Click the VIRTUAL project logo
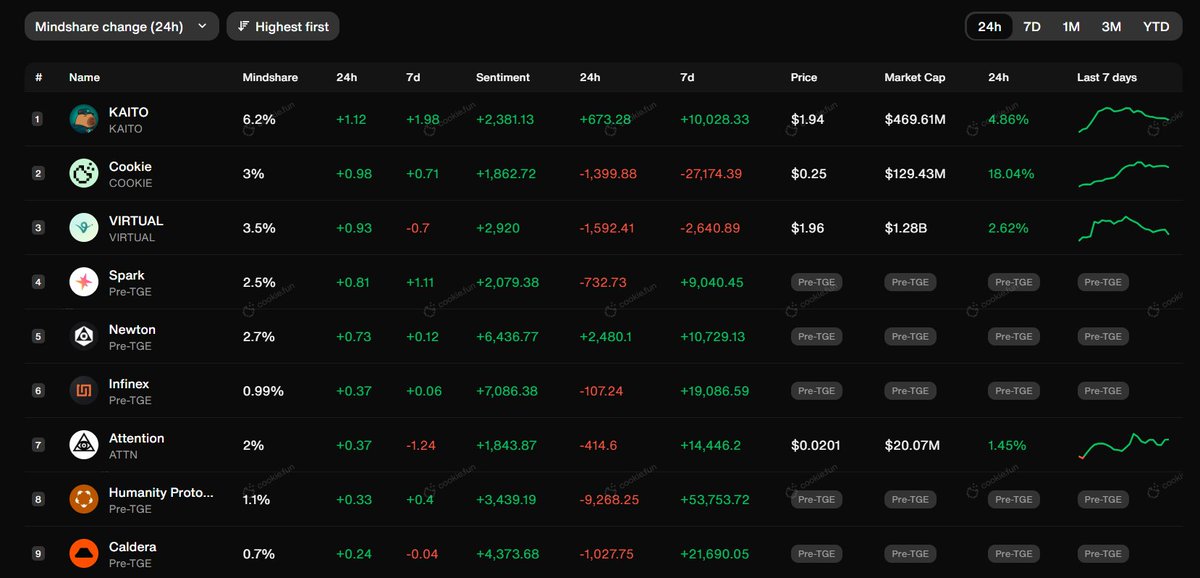The image size is (1200, 578). (84, 228)
